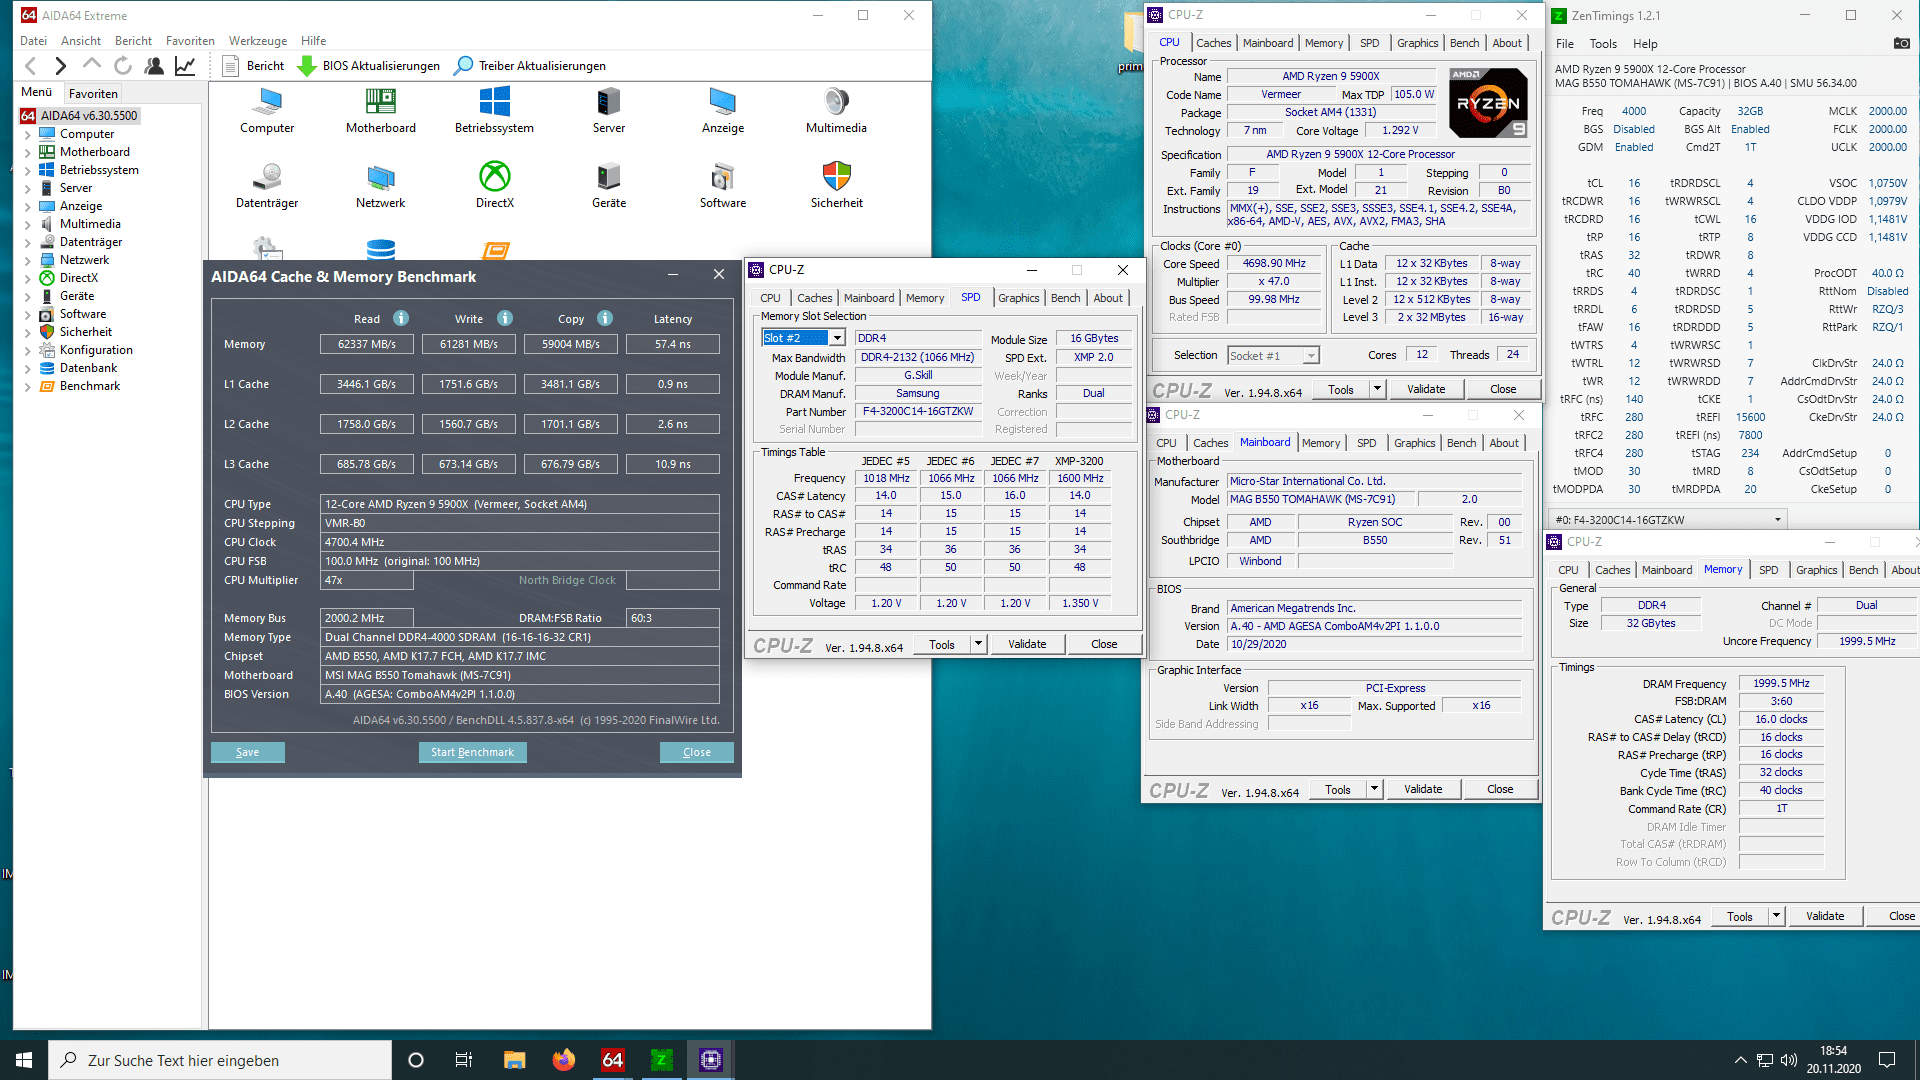1920x1080 pixels.
Task: Open the ZenTimings module dropdown F4-3200C14-16GTZKW
Action: point(1668,519)
